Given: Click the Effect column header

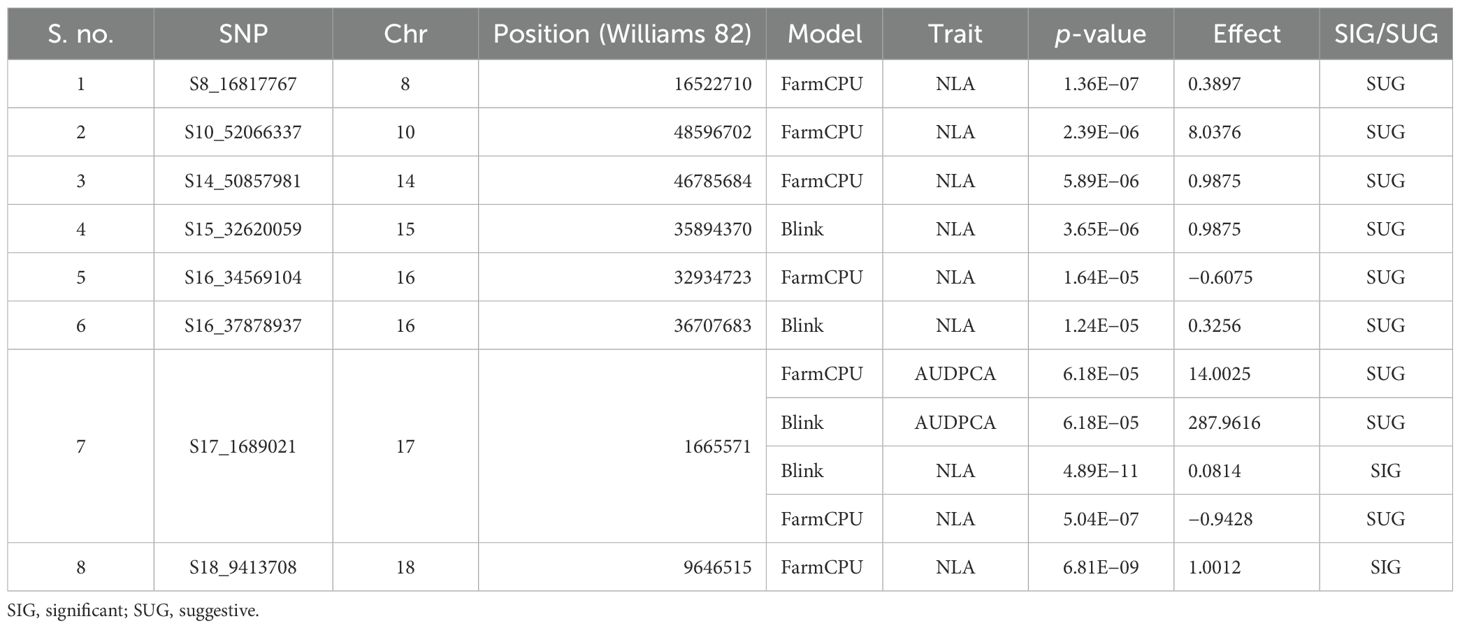Looking at the screenshot, I should pos(1246,35).
